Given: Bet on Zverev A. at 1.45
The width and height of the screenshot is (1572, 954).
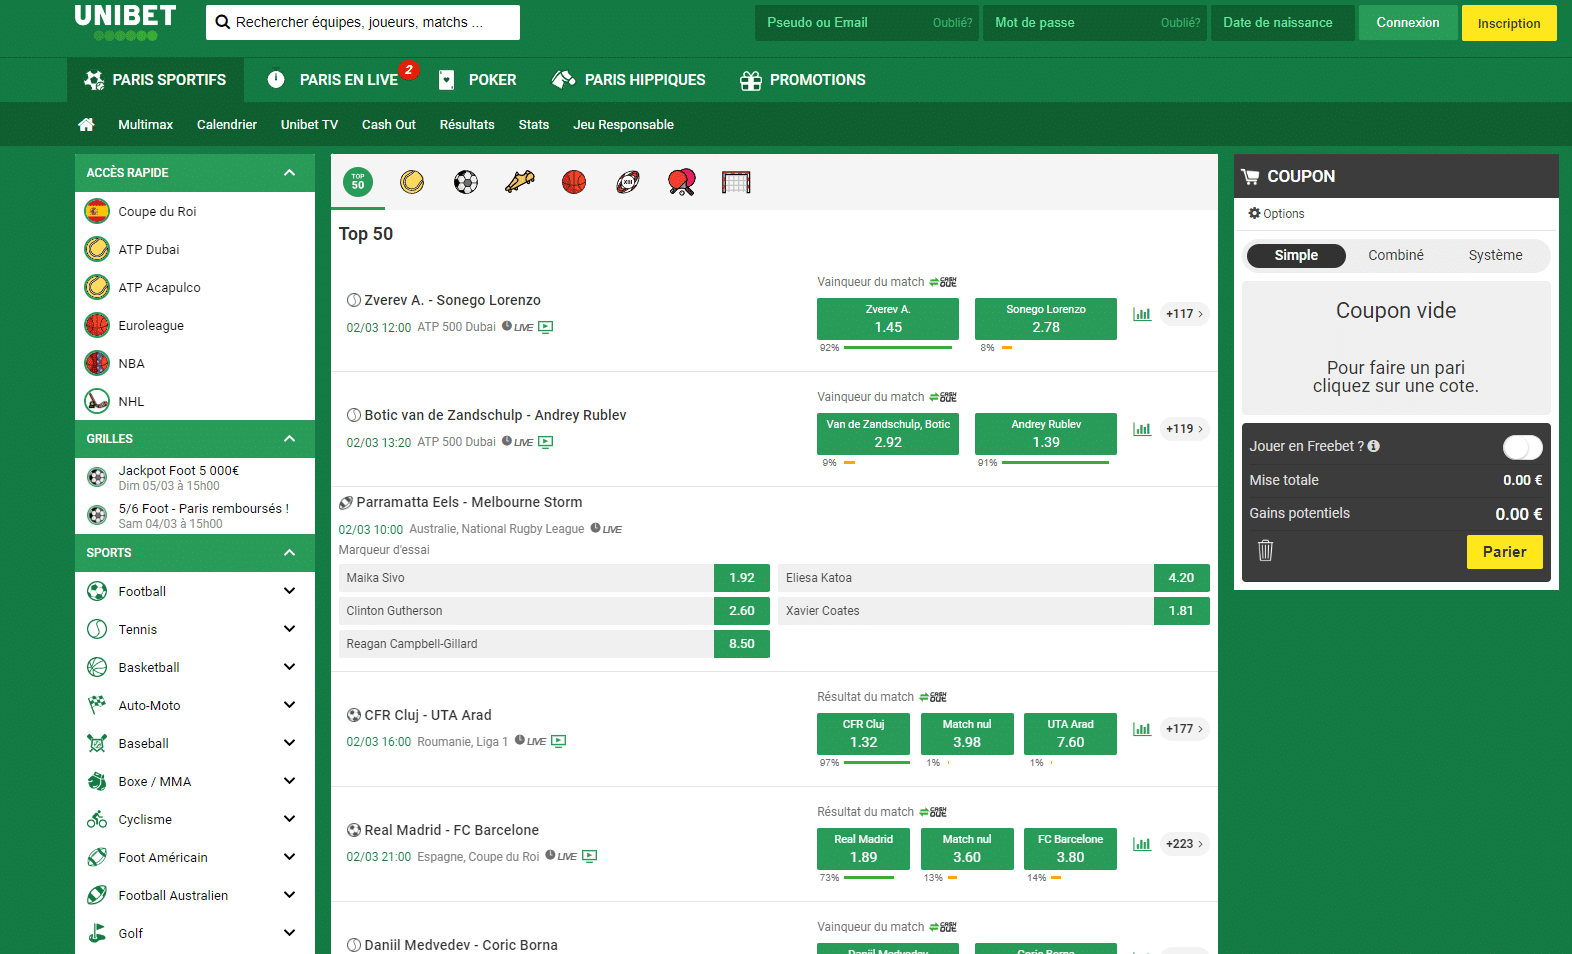Looking at the screenshot, I should pyautogui.click(x=888, y=319).
